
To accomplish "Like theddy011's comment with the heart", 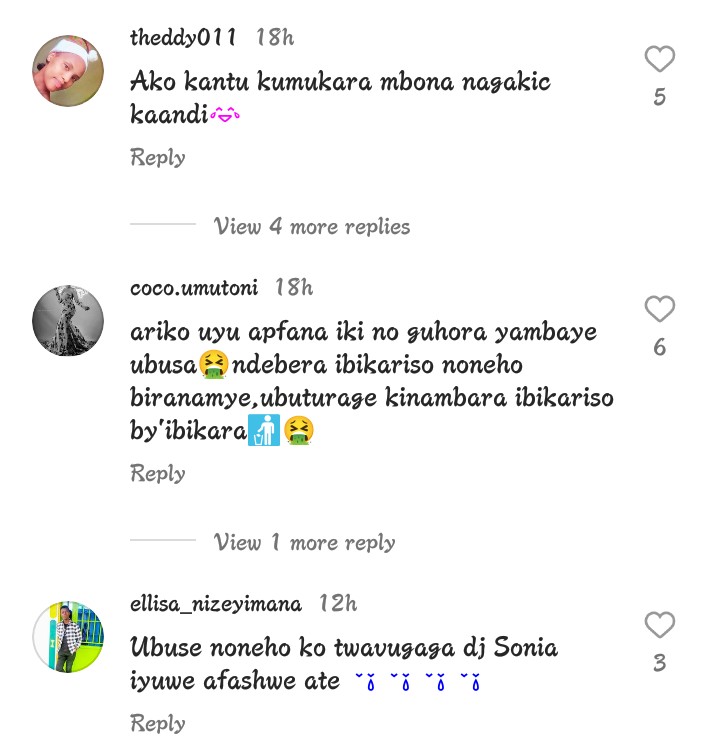I will click(x=659, y=59).
